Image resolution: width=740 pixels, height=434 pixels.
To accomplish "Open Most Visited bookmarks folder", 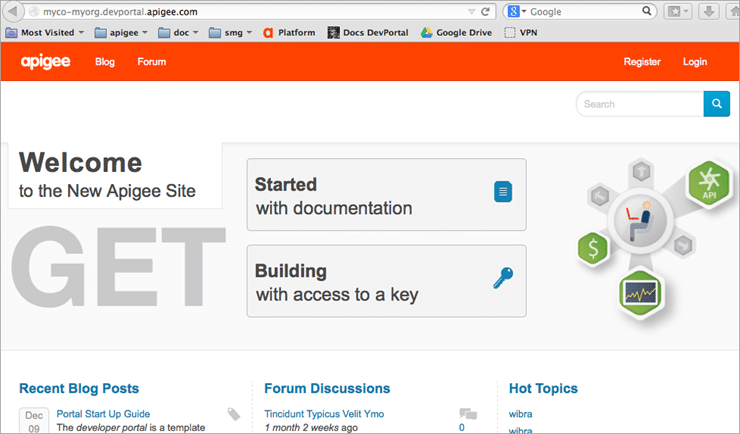I will [x=44, y=33].
